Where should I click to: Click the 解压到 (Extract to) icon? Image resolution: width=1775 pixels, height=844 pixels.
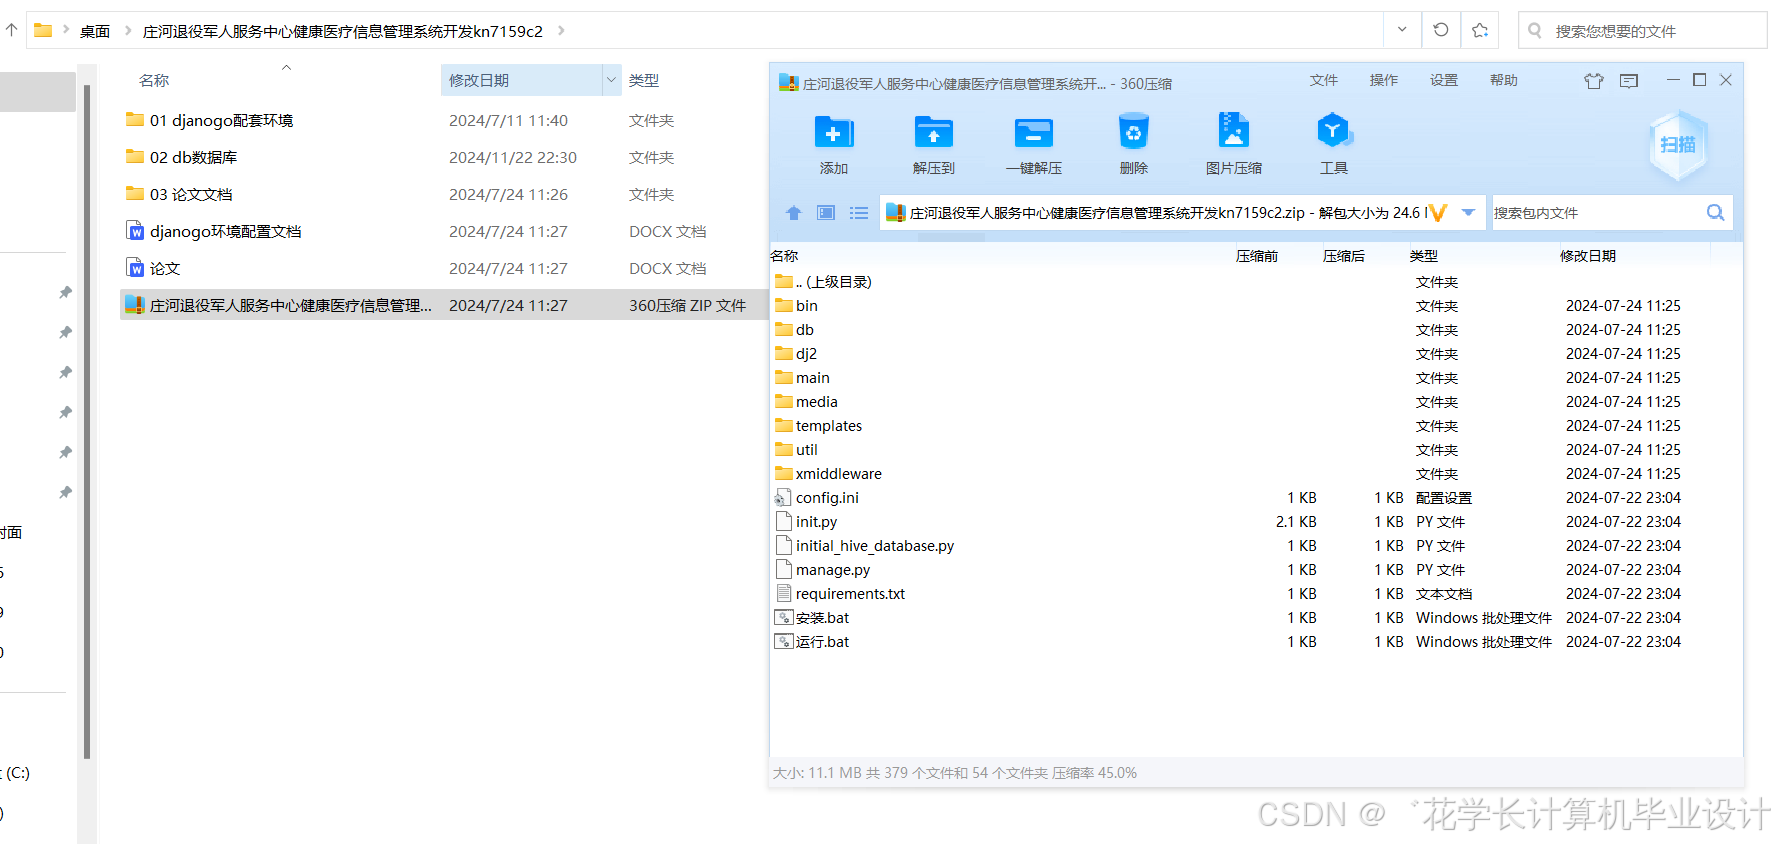pyautogui.click(x=933, y=133)
